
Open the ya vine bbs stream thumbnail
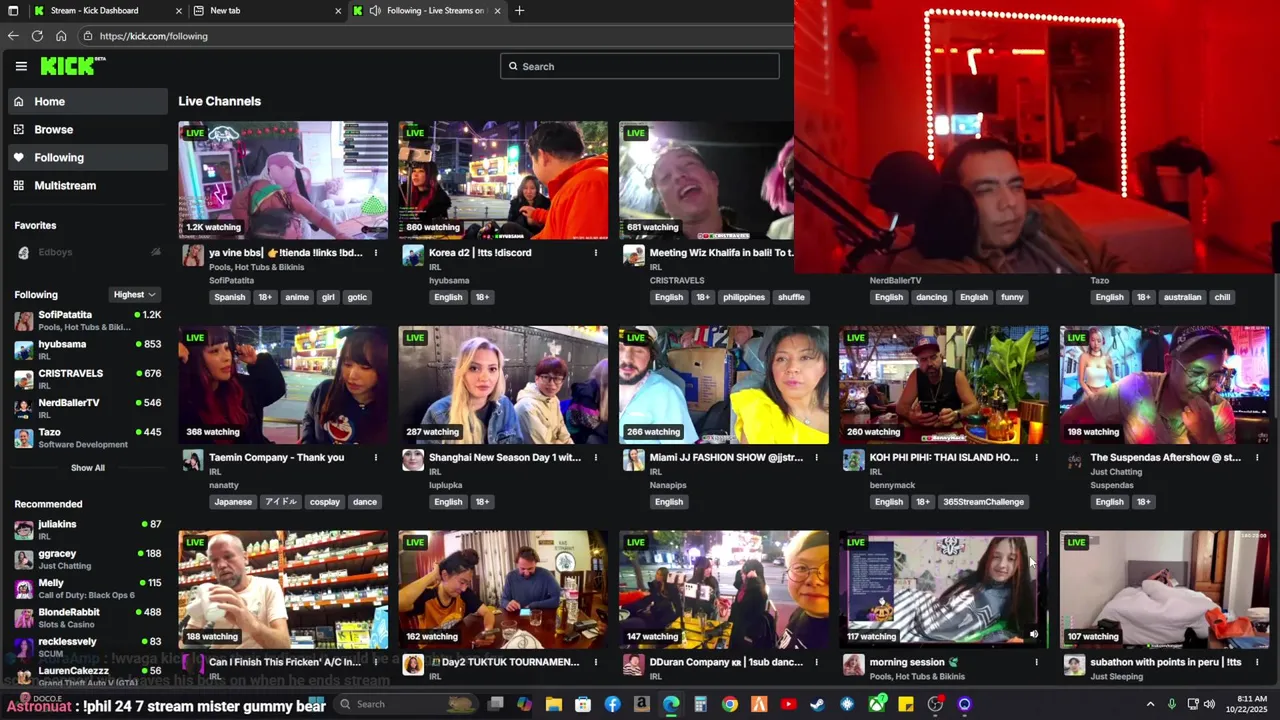point(283,180)
